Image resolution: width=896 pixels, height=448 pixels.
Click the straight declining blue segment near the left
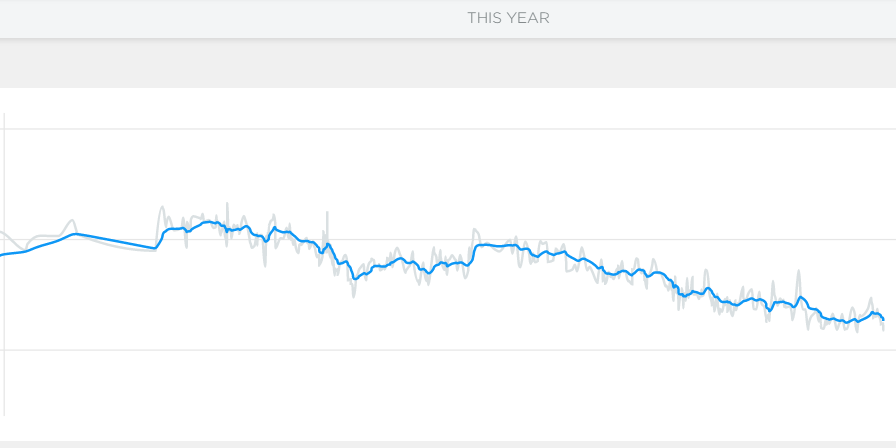[x=115, y=241]
